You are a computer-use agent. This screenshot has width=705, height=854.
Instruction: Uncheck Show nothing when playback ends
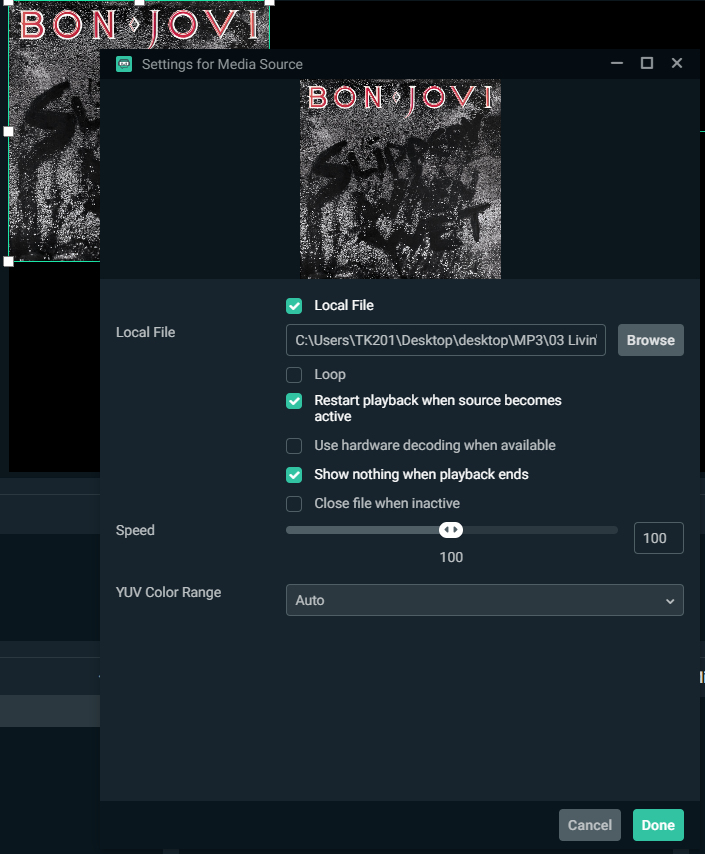(294, 475)
